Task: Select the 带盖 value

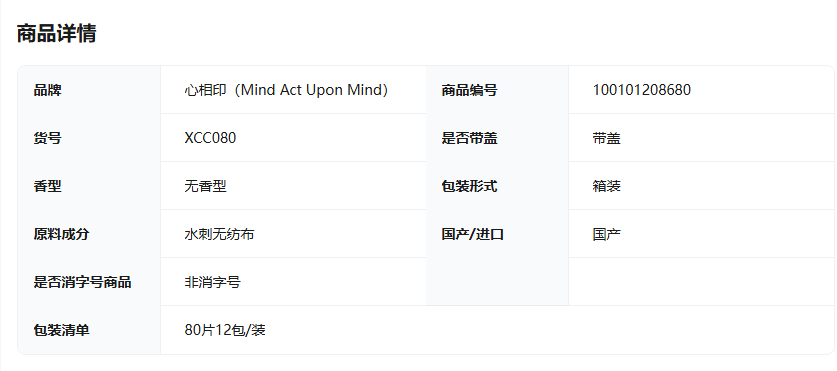Action: point(606,138)
